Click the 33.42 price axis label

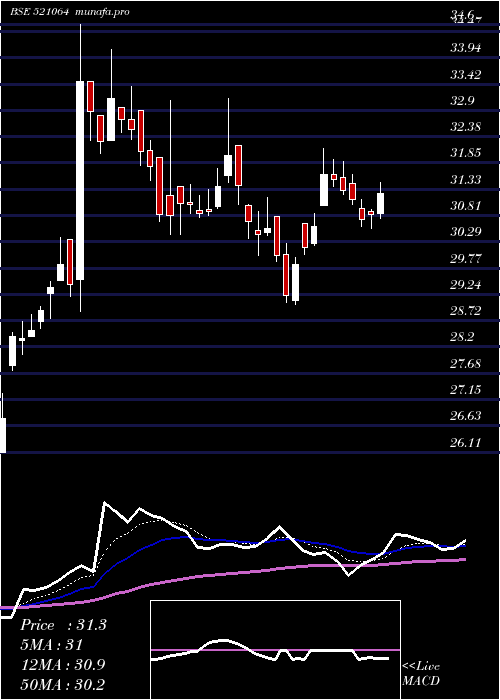pos(466,74)
